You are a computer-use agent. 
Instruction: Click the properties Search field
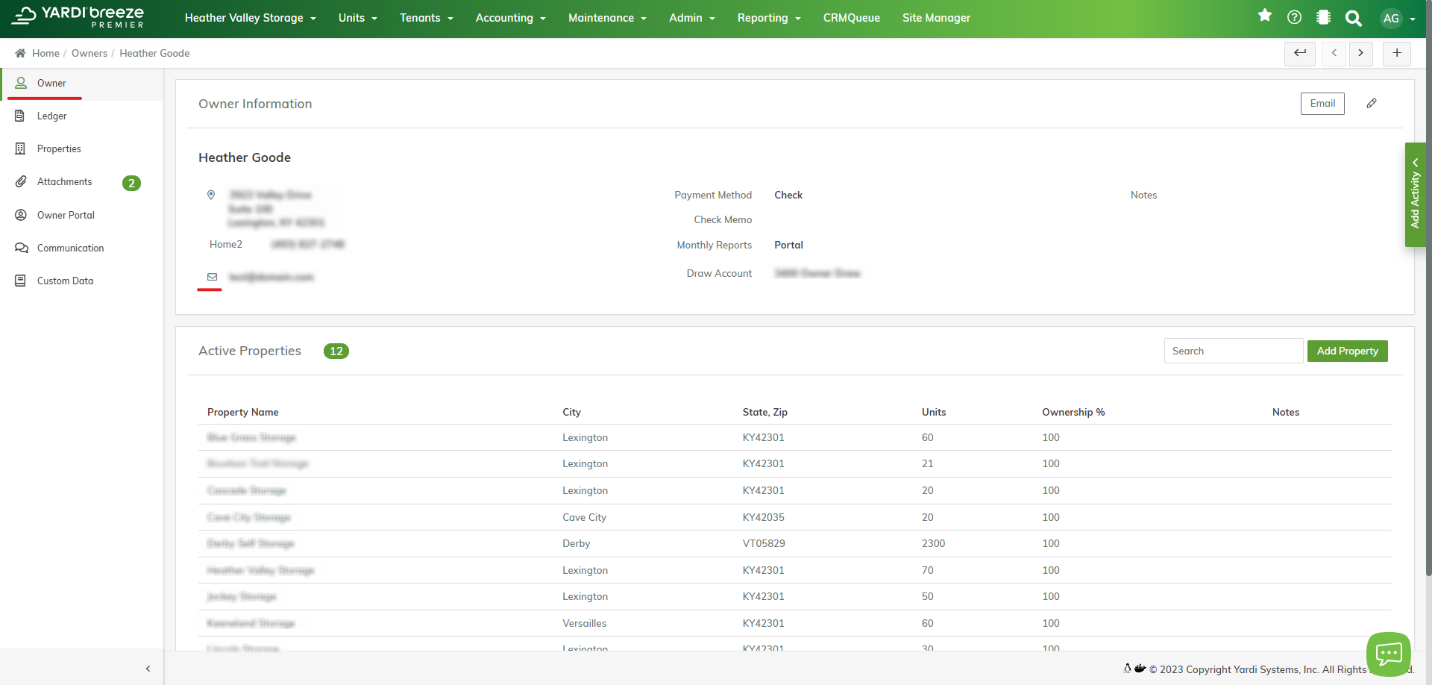(1233, 351)
